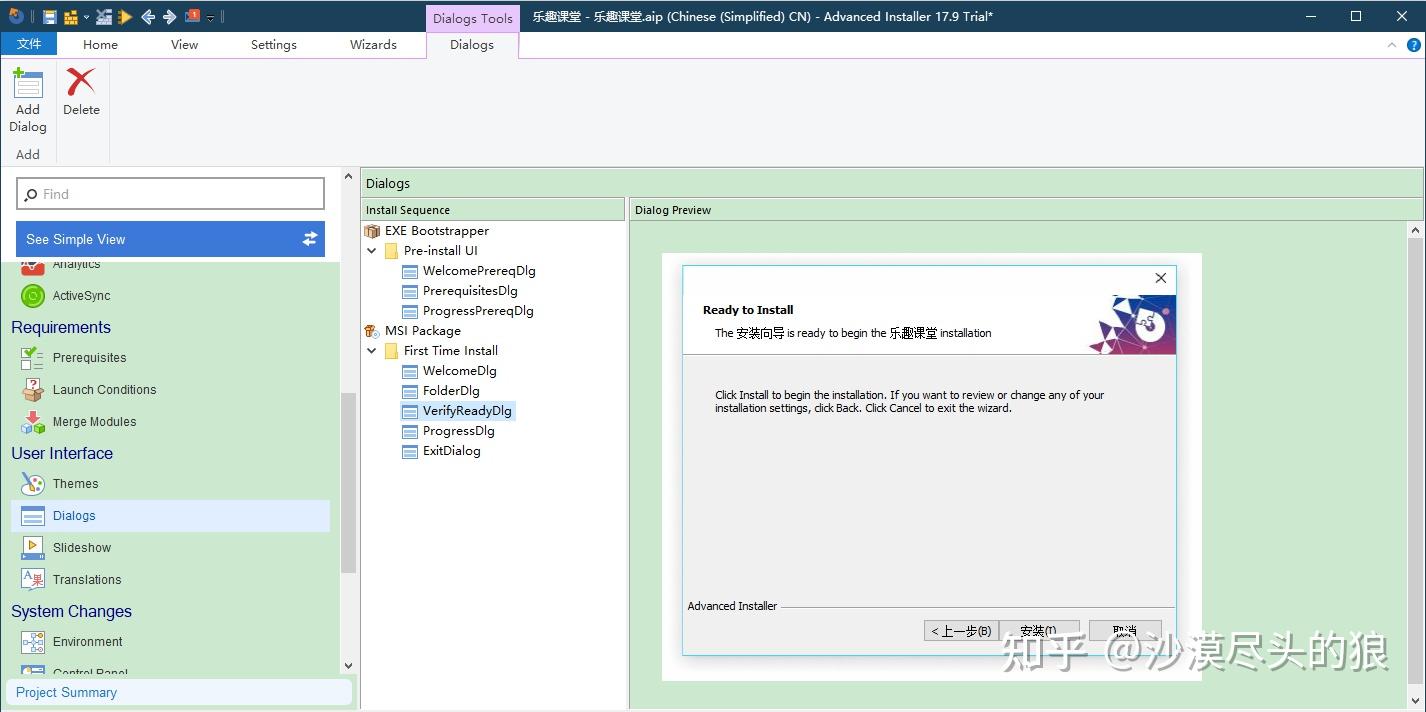The image size is (1426, 712).
Task: Open Merge Modules in sidebar
Action: click(94, 422)
